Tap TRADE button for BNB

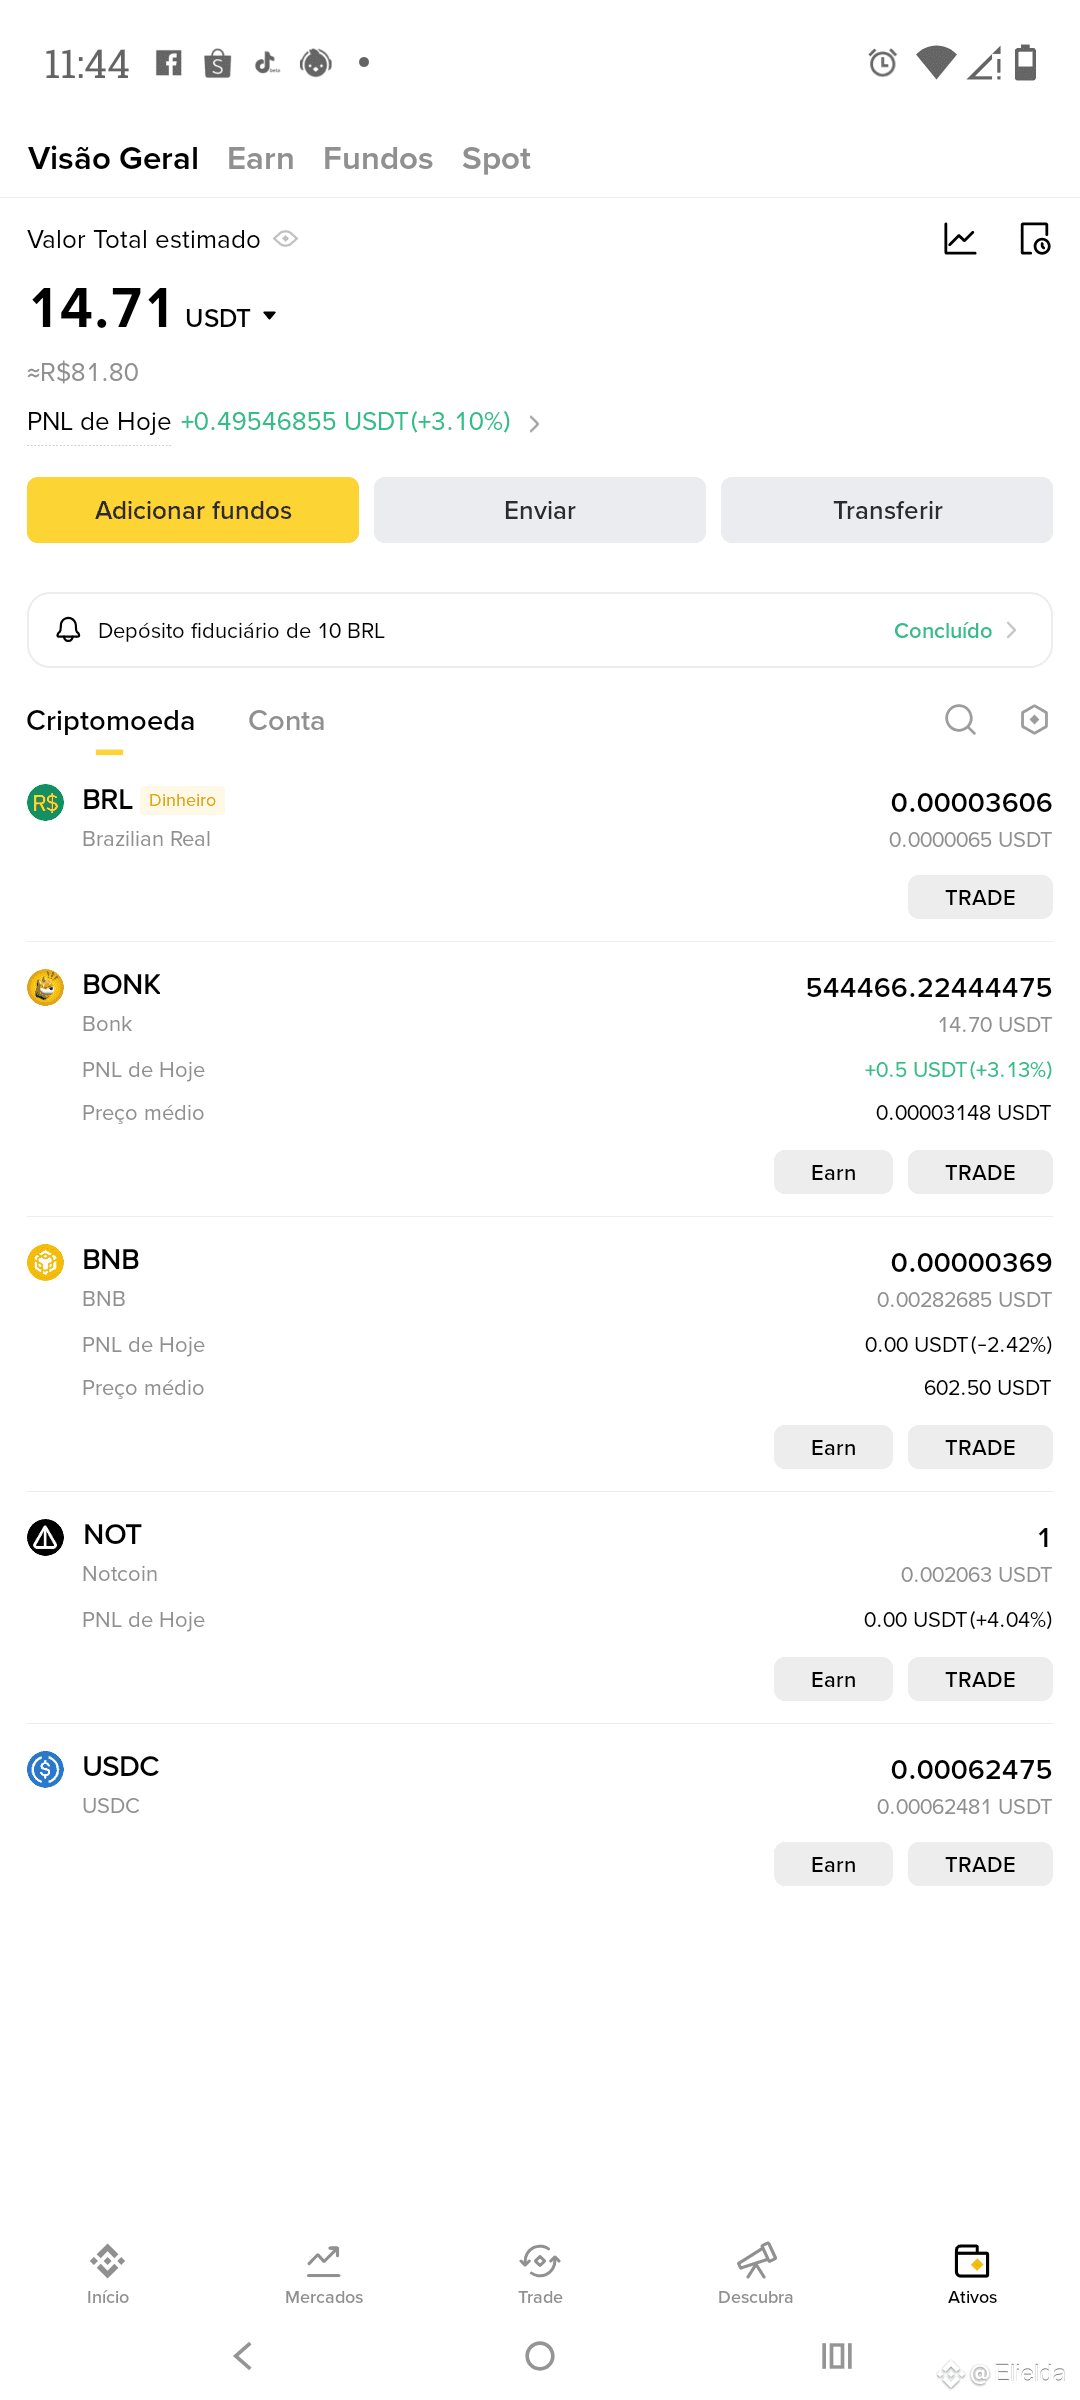pos(980,1447)
